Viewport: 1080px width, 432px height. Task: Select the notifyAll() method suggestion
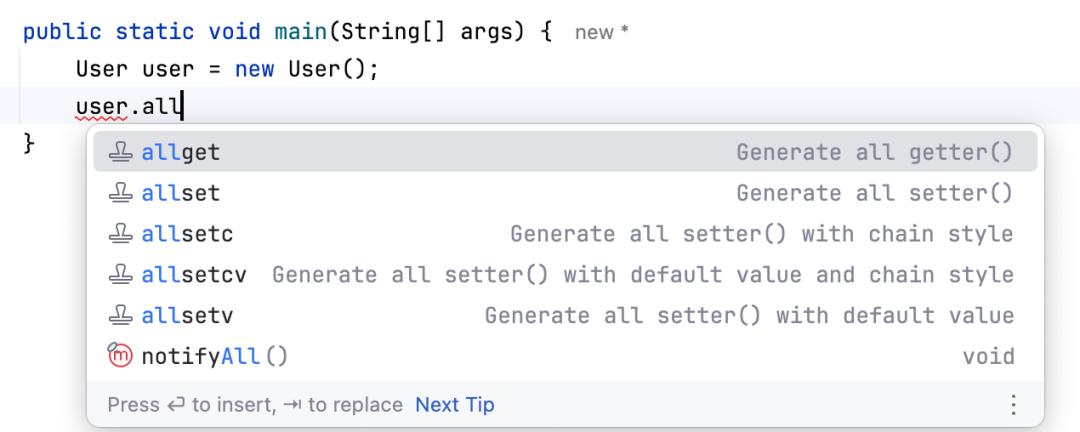click(214, 356)
